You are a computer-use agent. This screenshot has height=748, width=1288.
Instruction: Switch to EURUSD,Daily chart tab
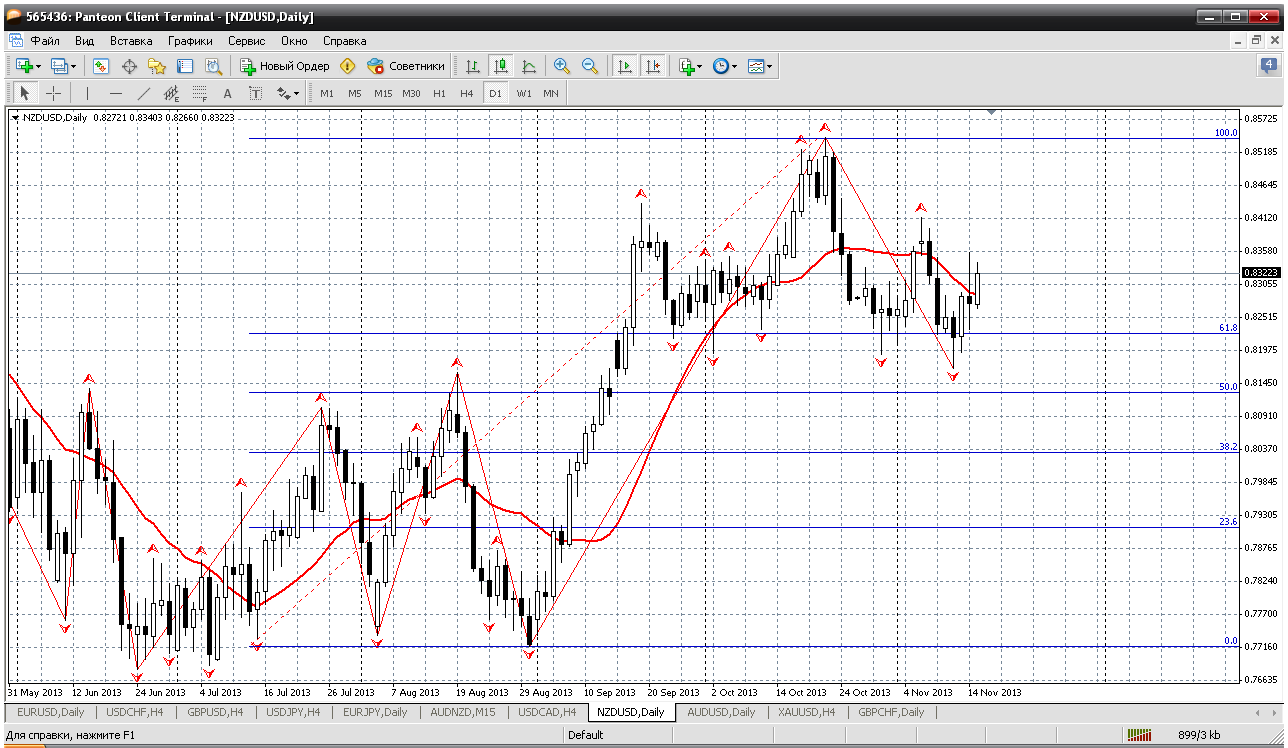52,712
